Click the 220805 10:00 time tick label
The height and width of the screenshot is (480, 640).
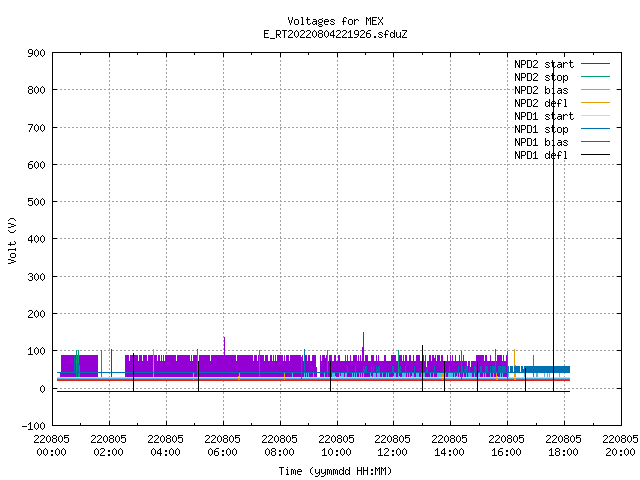pyautogui.click(x=336, y=446)
